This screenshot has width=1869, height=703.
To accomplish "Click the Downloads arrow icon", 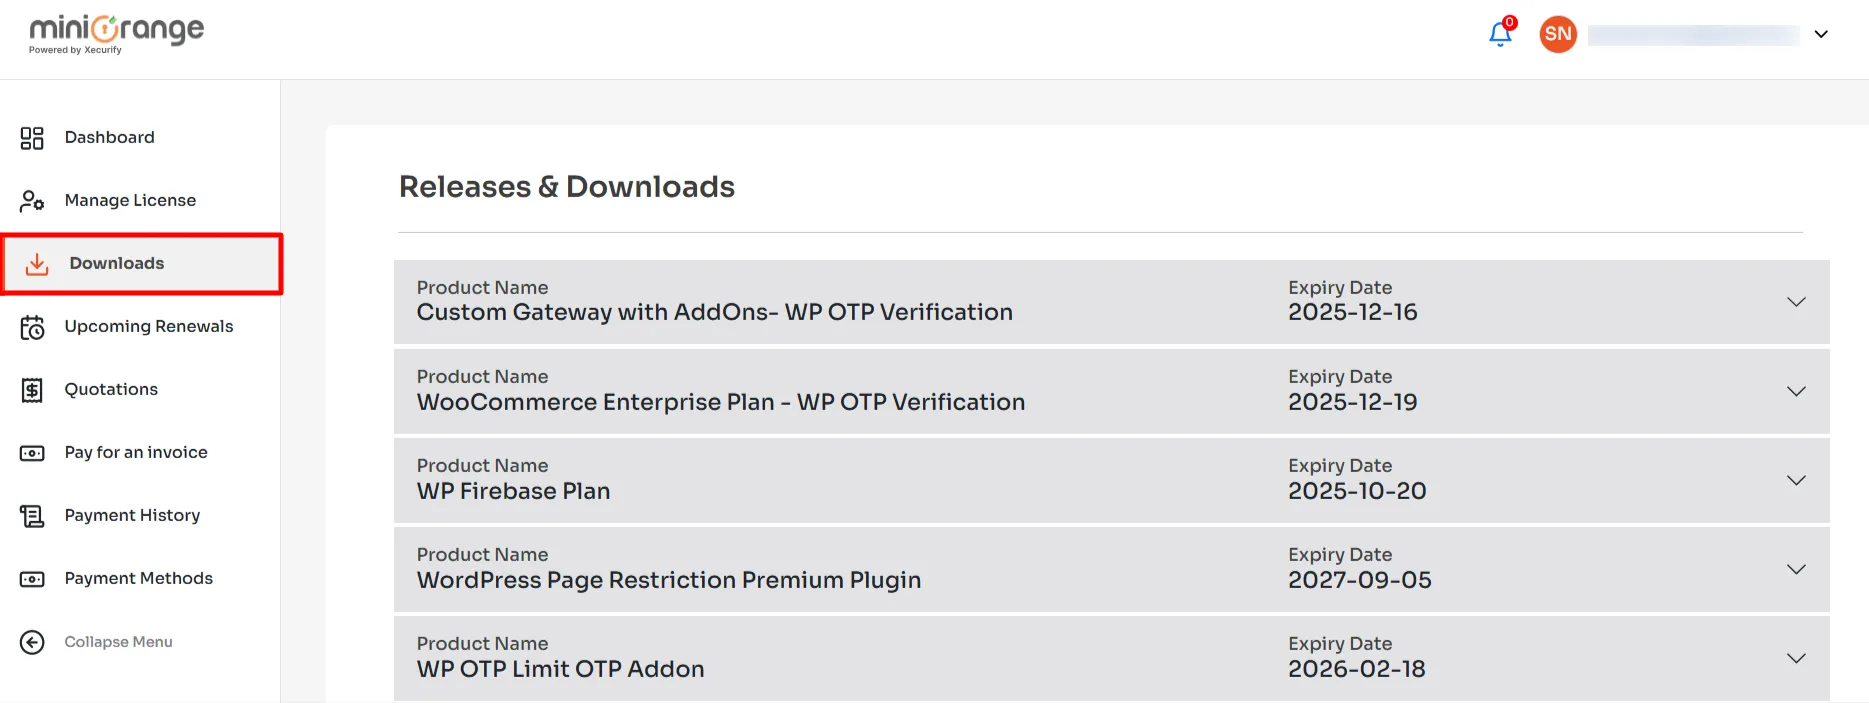I will tap(37, 264).
